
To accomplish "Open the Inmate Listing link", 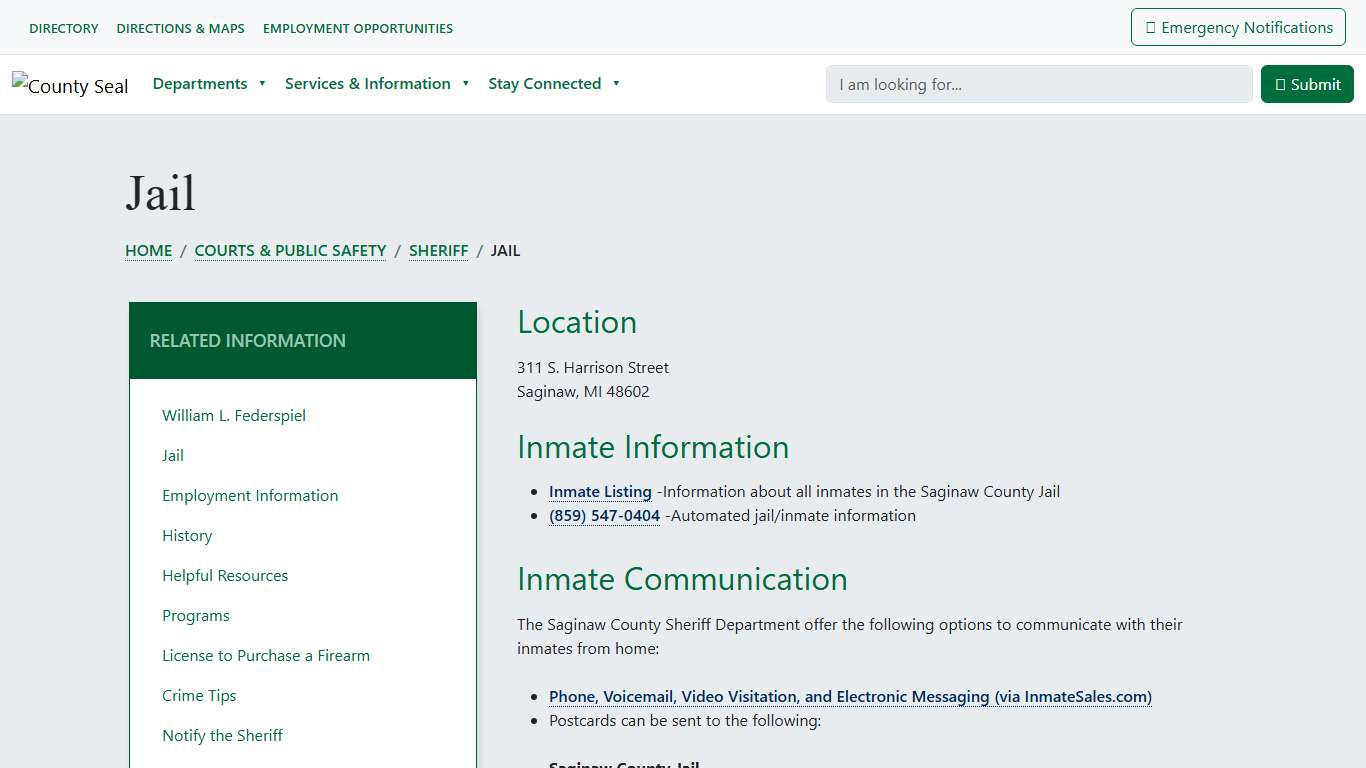I will coord(600,491).
